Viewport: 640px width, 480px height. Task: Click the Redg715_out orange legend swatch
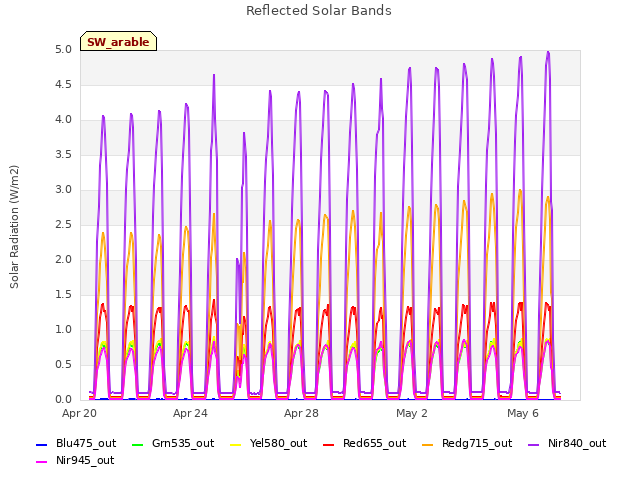427,444
